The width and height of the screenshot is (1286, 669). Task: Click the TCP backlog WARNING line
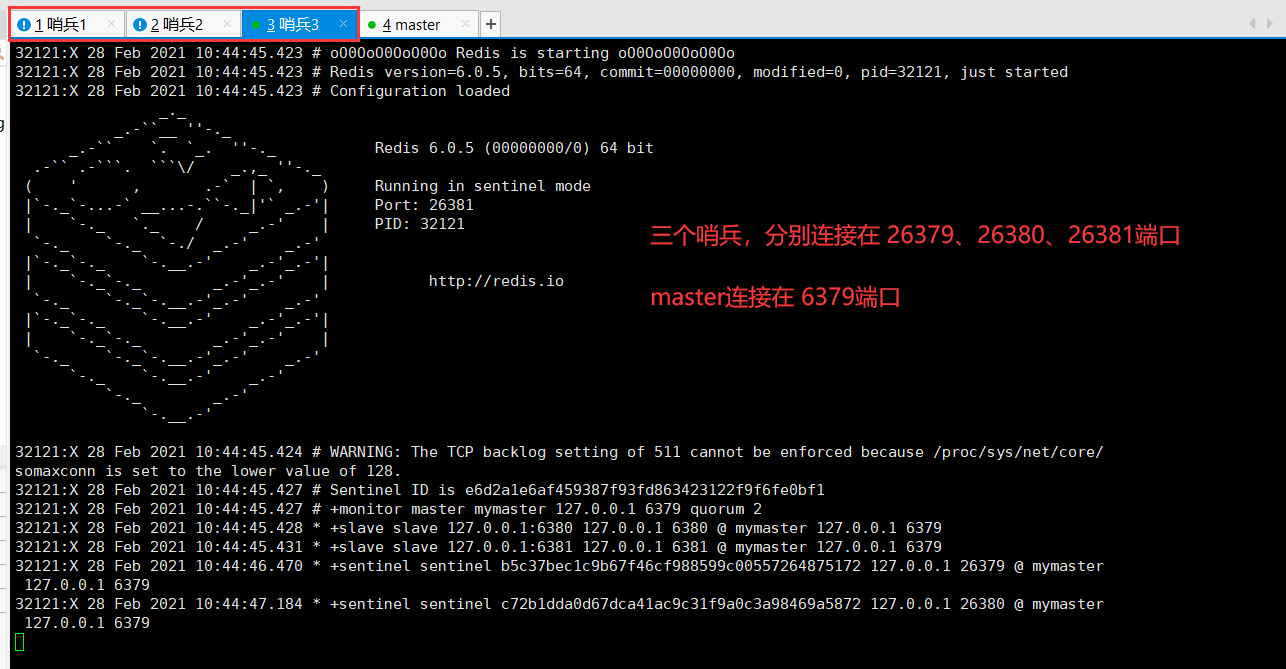point(559,452)
